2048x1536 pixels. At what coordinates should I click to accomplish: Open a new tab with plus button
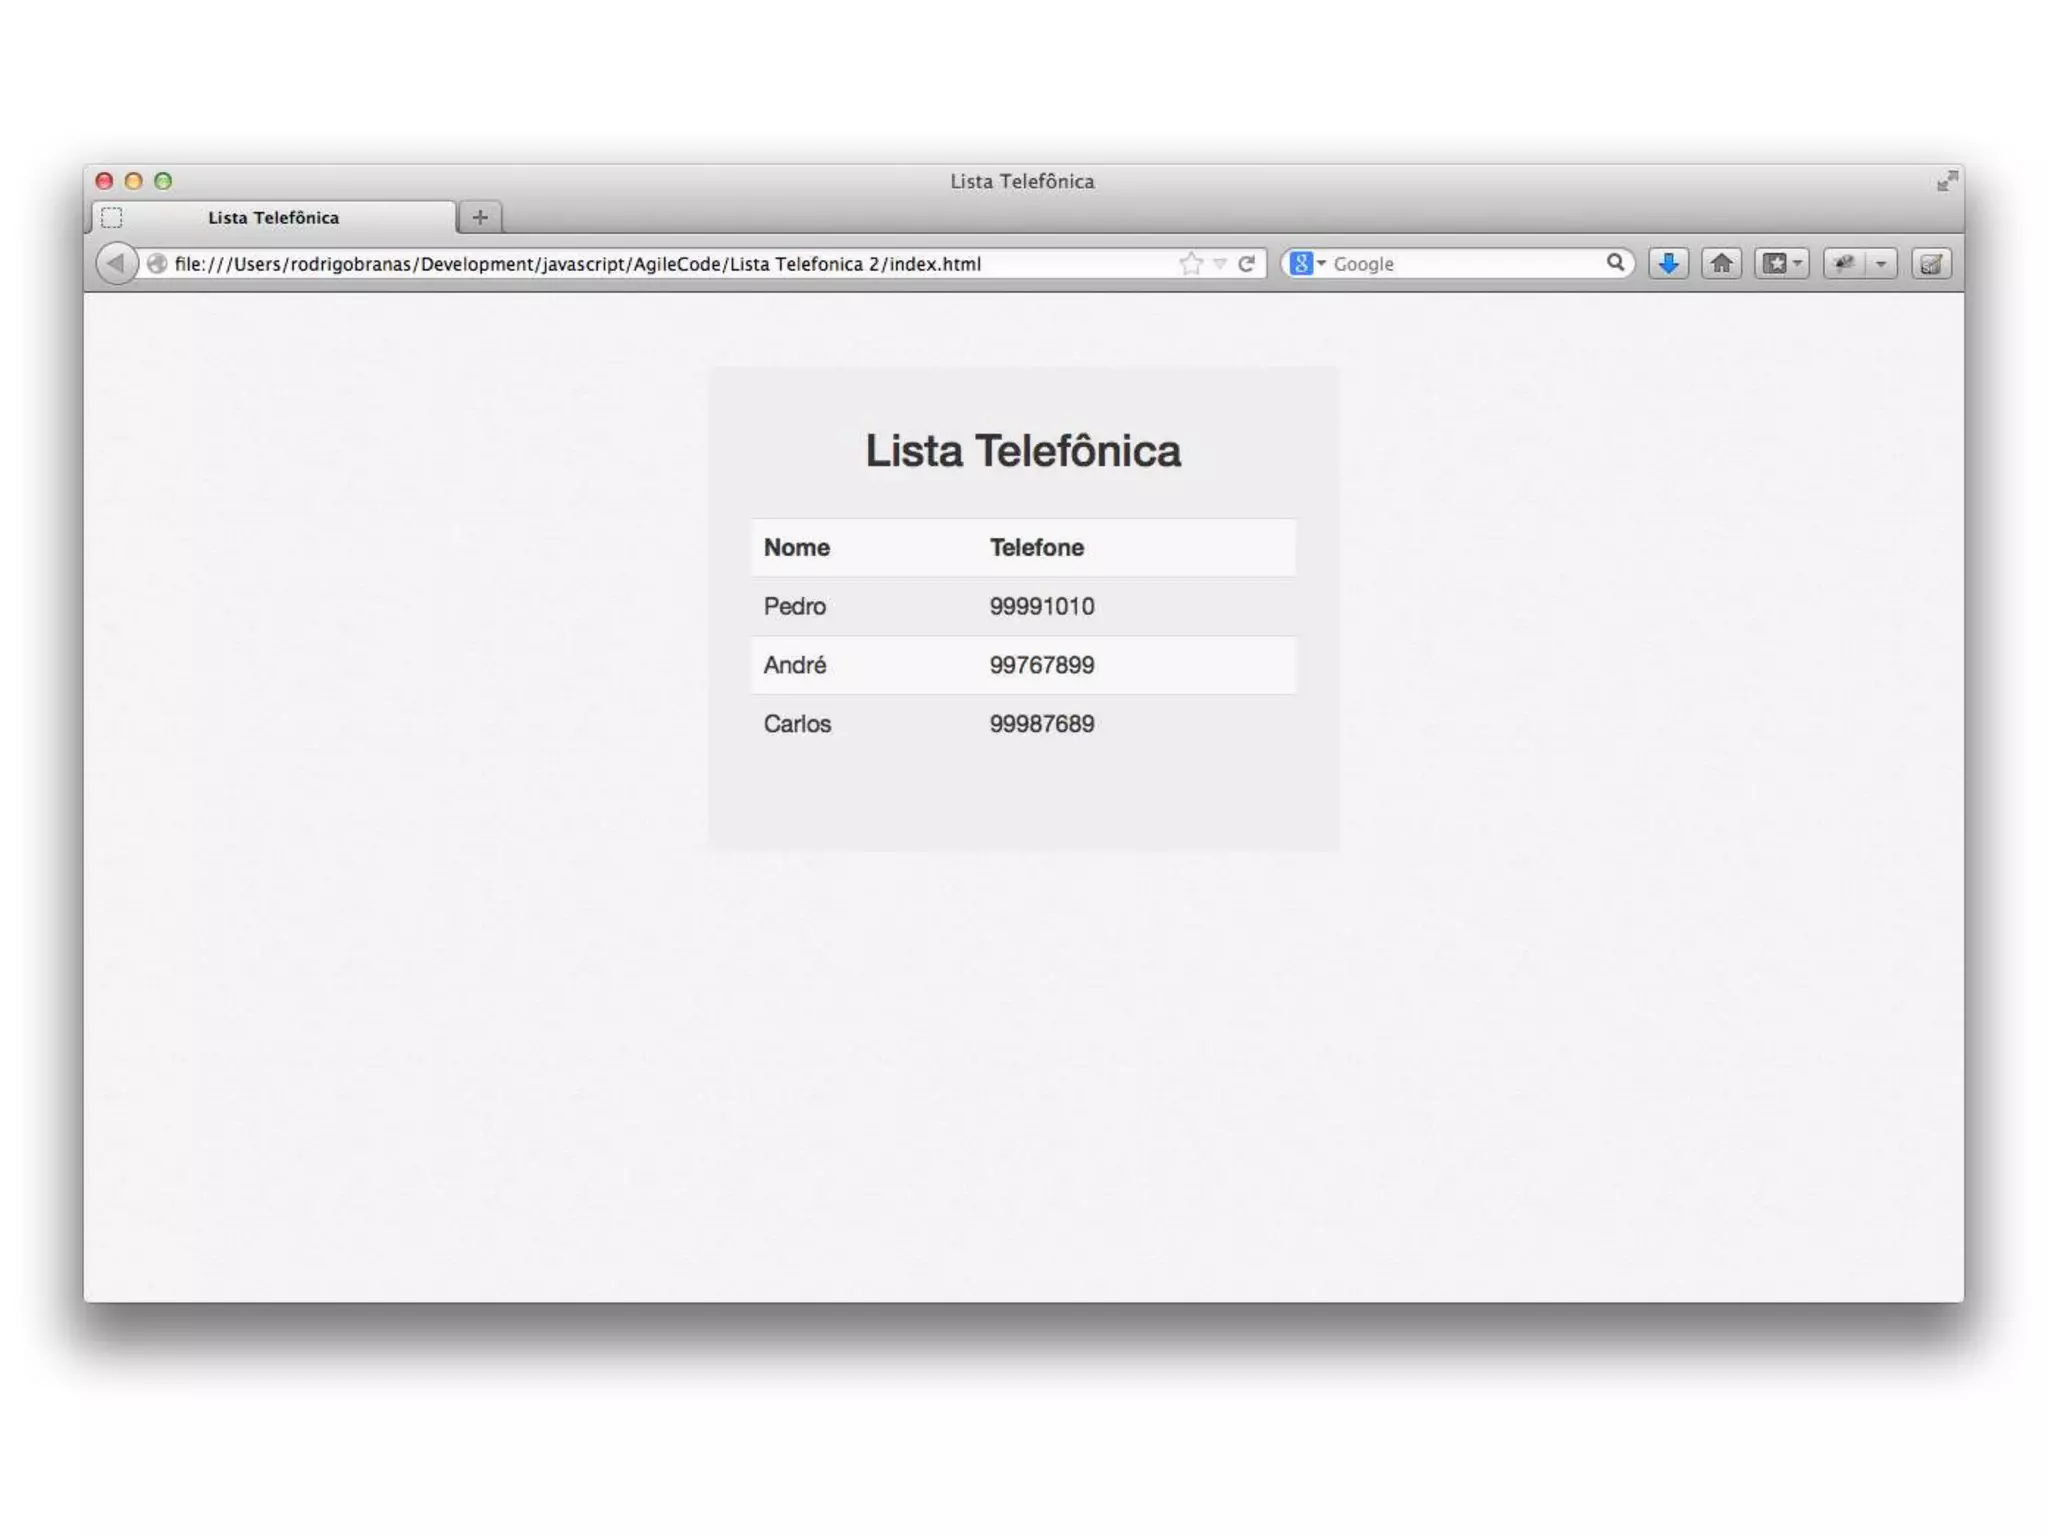pyautogui.click(x=480, y=217)
